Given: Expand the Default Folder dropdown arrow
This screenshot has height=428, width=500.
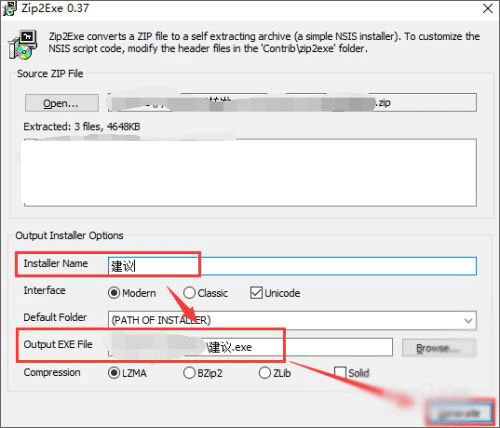Looking at the screenshot, I should (468, 321).
